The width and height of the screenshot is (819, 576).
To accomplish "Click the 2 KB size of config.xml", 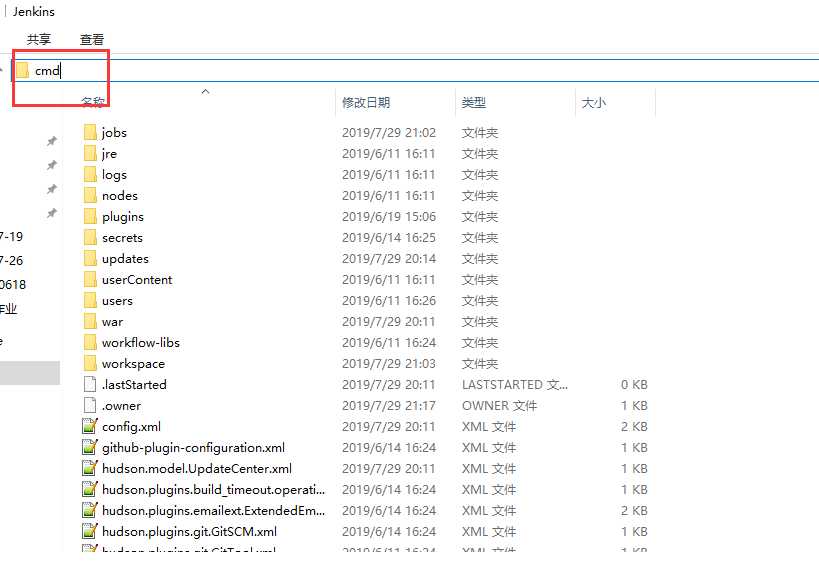I will pos(634,426).
